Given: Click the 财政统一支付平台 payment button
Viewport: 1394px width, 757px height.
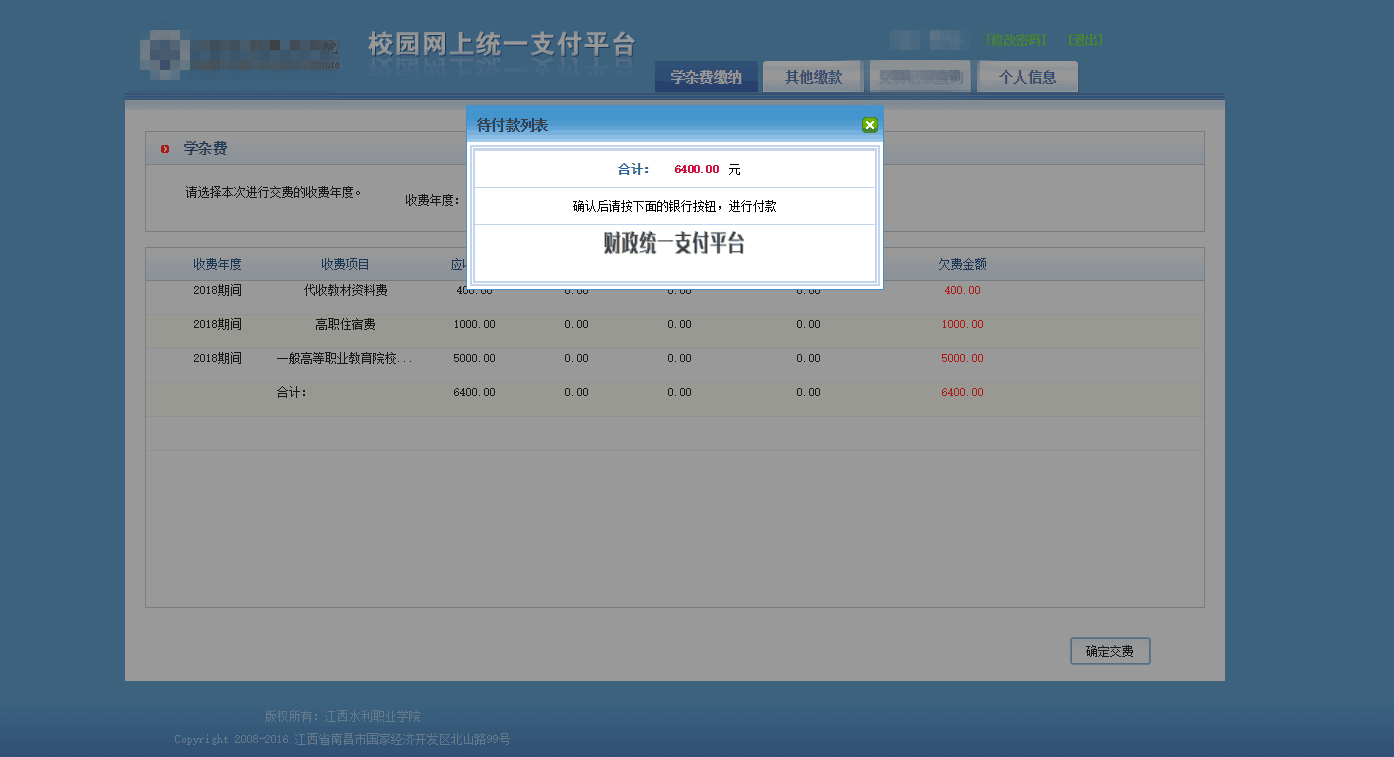Looking at the screenshot, I should (x=674, y=244).
